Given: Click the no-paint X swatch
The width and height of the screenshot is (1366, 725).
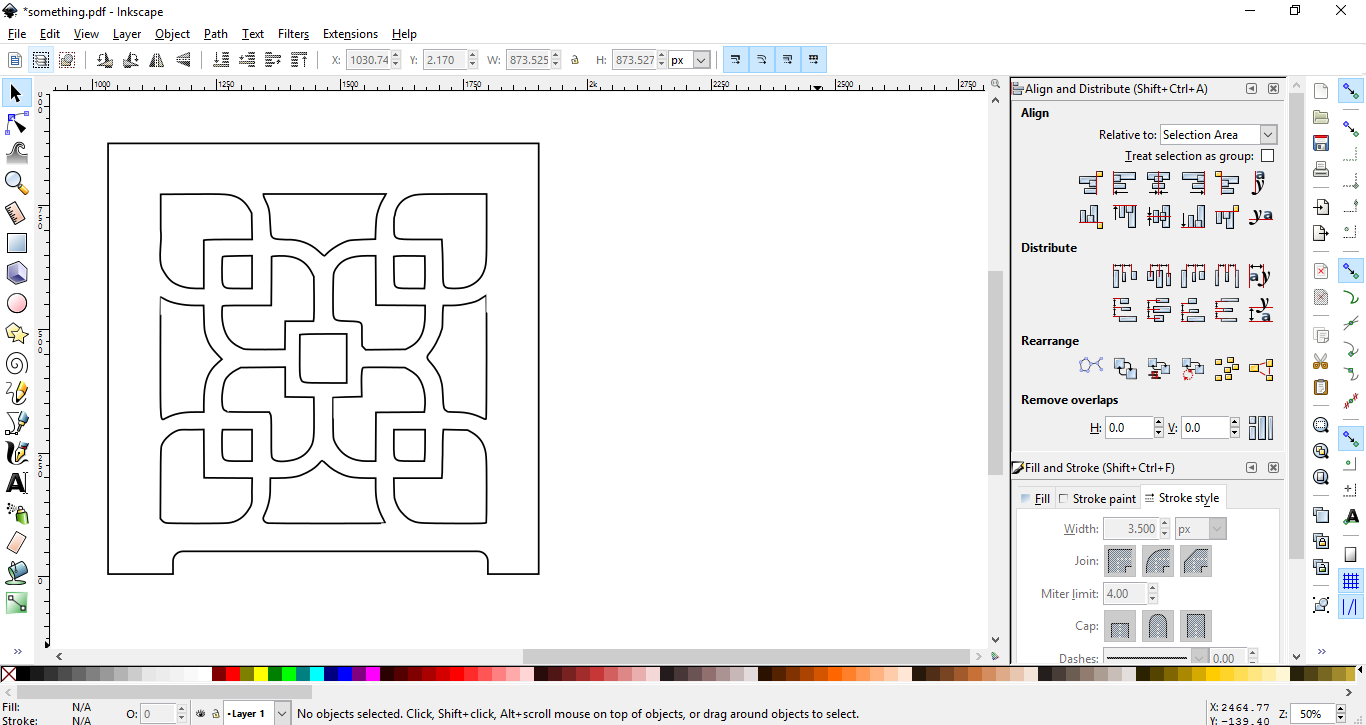Looking at the screenshot, I should pyautogui.click(x=8, y=675).
